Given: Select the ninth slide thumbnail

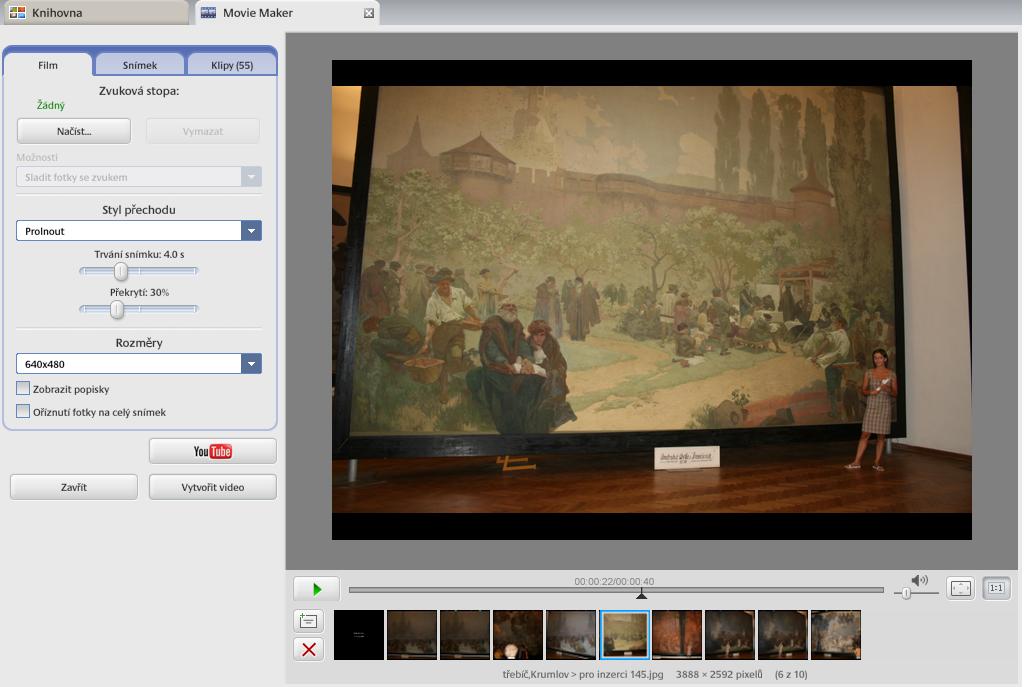Looking at the screenshot, I should pyautogui.click(x=783, y=635).
